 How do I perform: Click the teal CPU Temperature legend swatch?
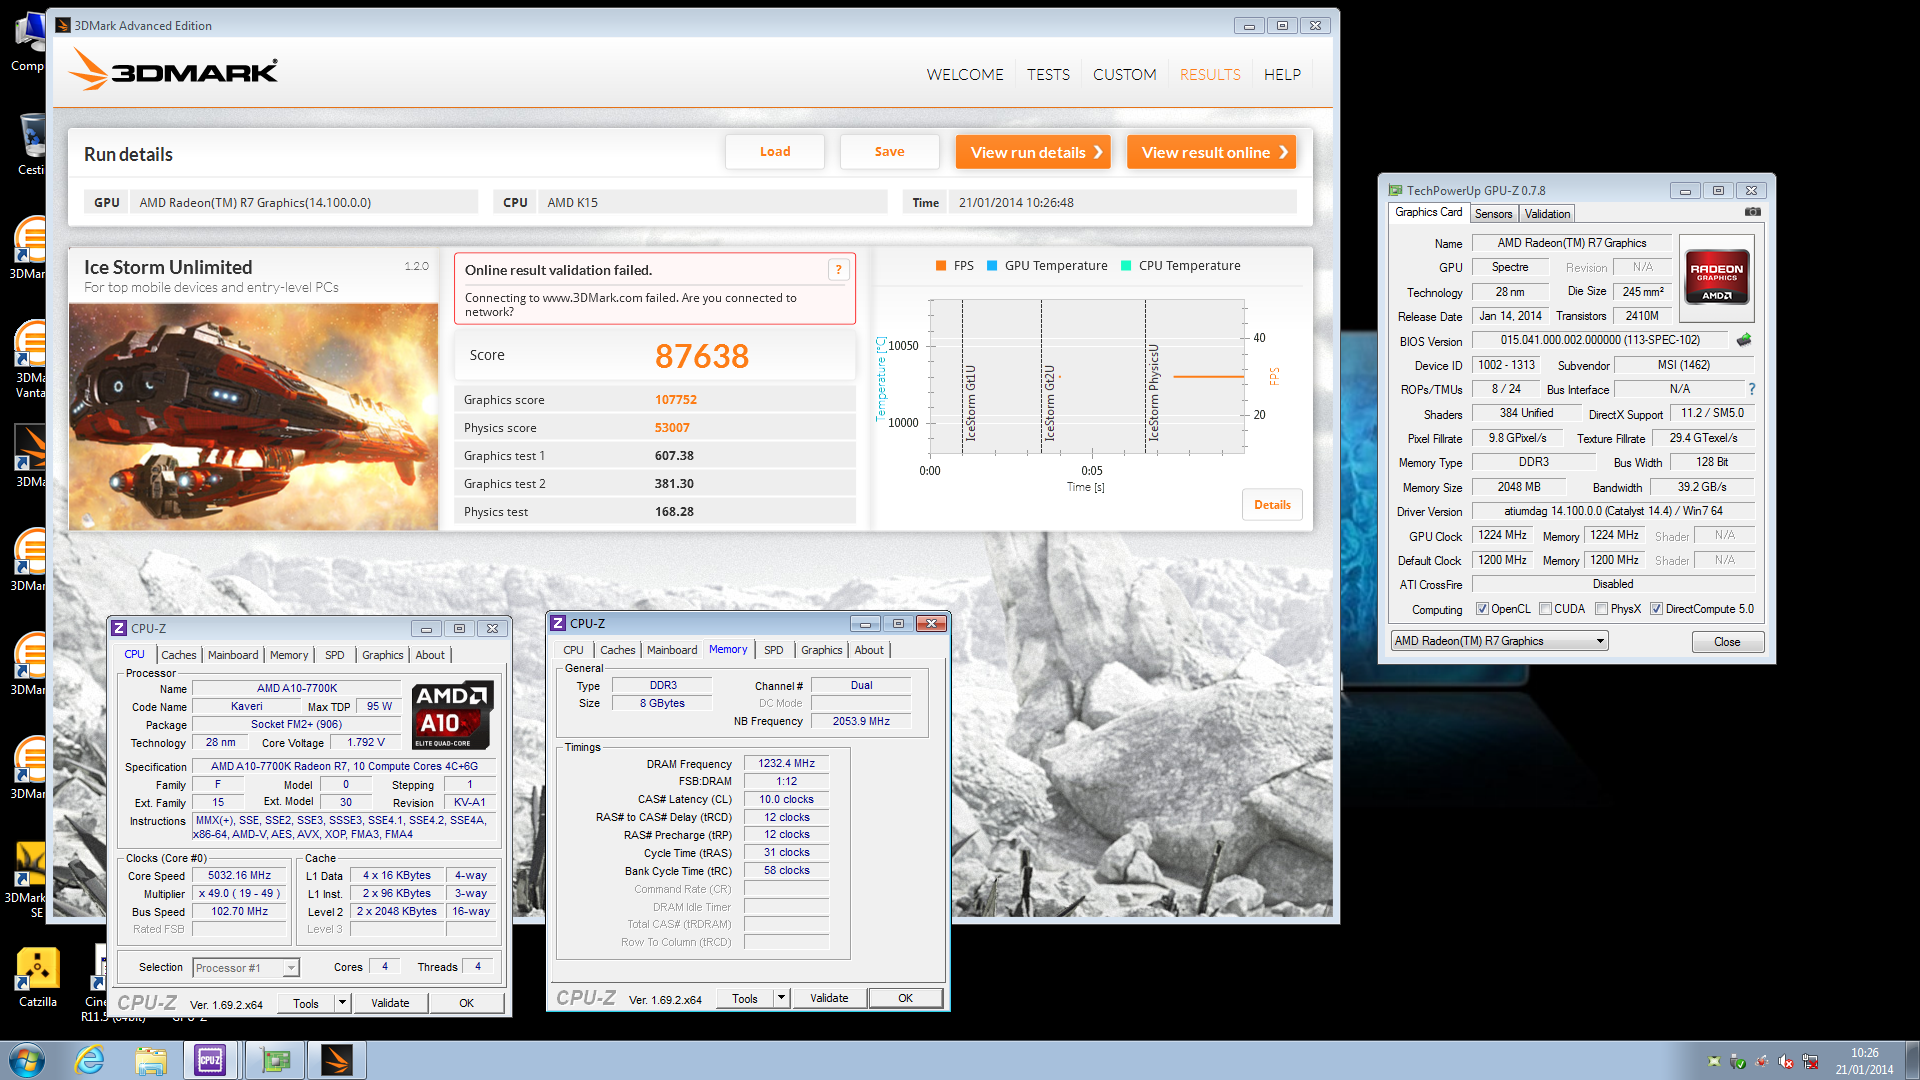[x=1126, y=266]
